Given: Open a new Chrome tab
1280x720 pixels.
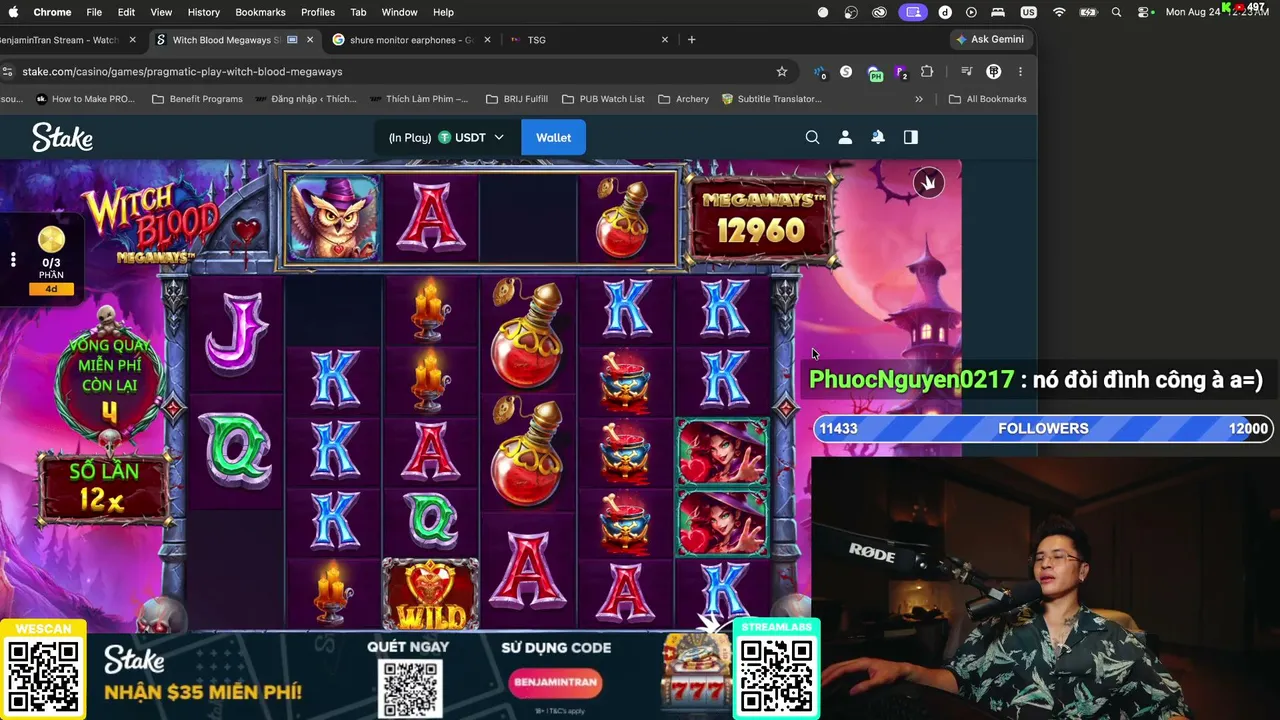Looking at the screenshot, I should pyautogui.click(x=691, y=40).
